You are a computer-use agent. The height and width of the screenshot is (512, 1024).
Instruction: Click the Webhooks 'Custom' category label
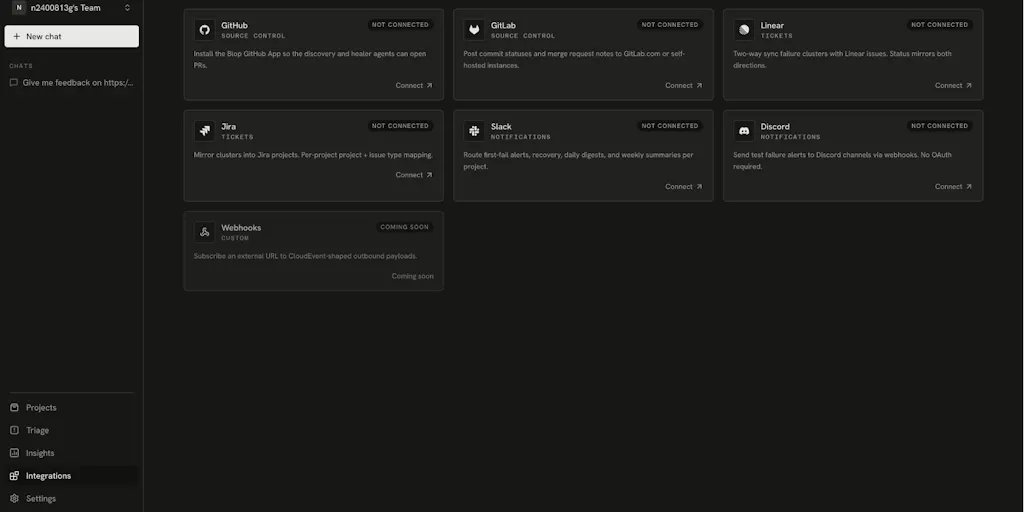[235, 238]
